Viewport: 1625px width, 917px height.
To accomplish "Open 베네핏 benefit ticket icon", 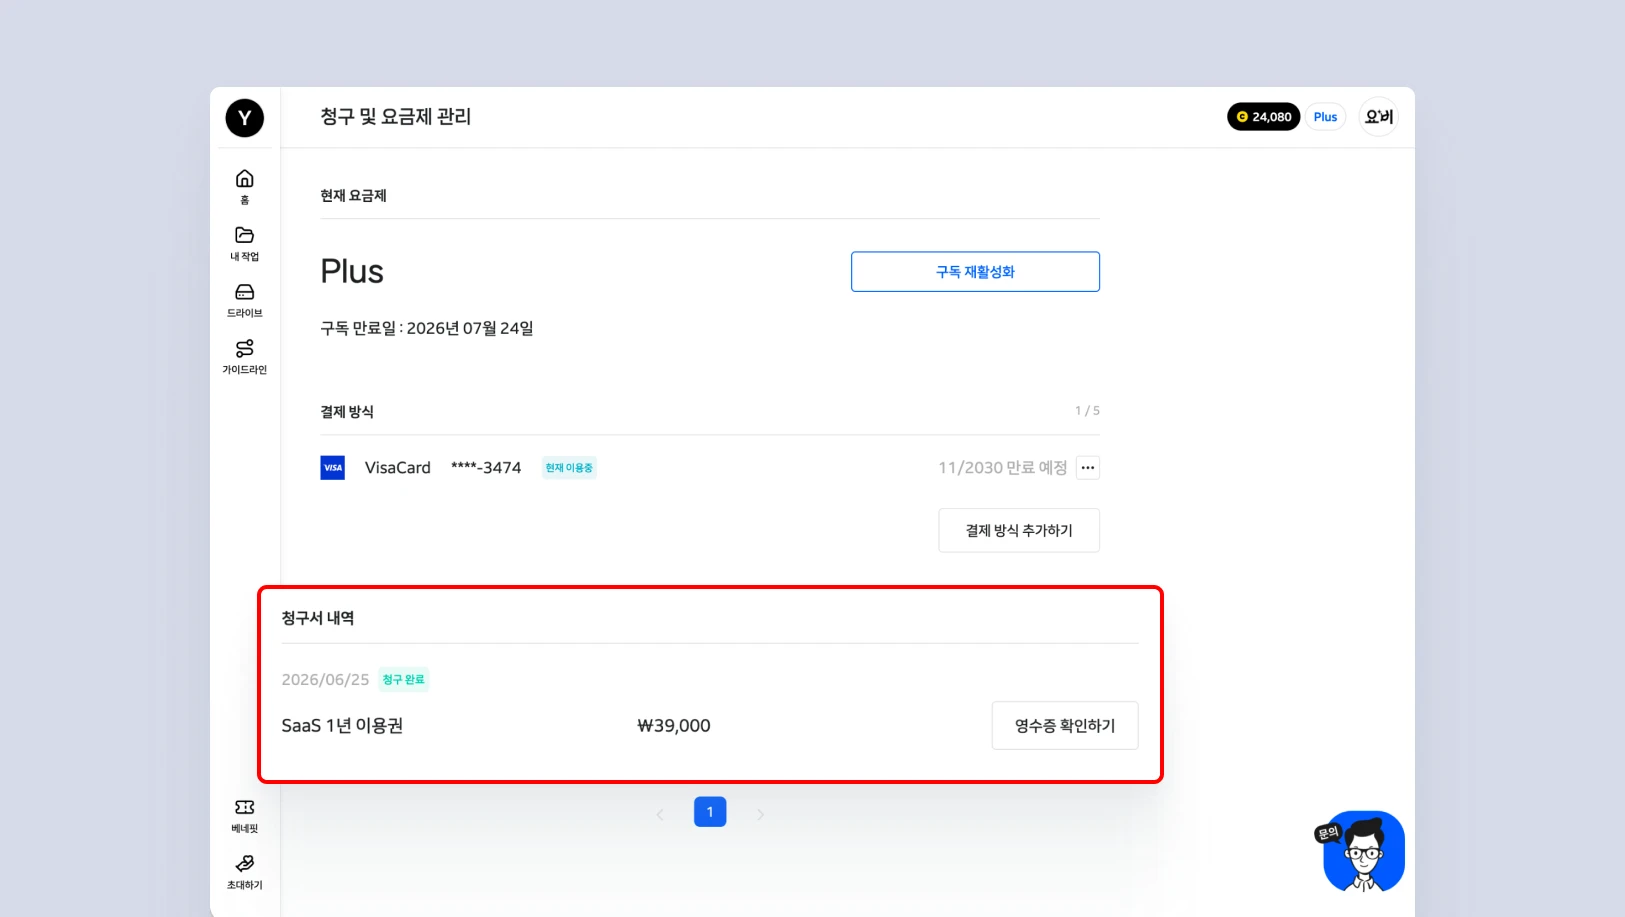I will pos(244,807).
